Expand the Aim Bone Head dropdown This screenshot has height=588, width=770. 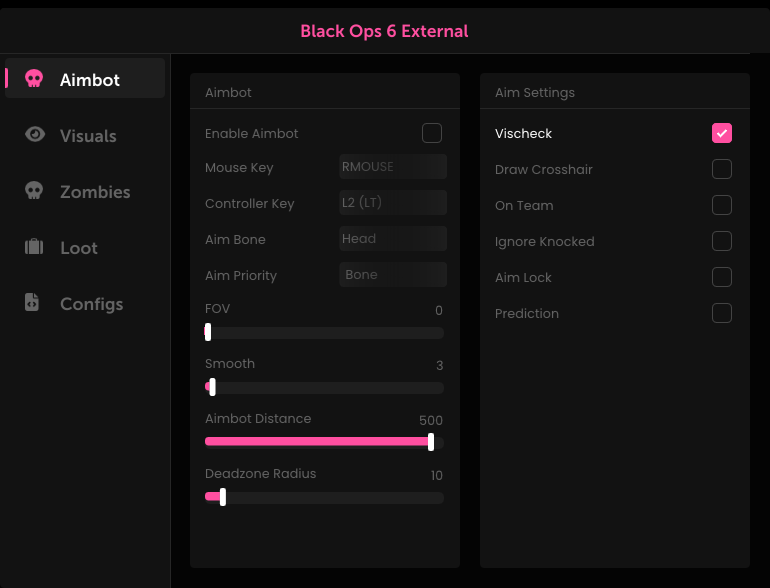point(392,239)
